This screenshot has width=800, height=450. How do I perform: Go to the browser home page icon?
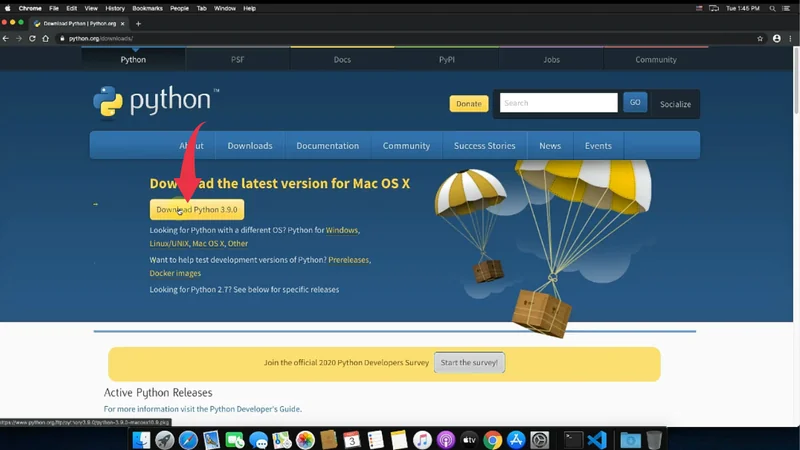(x=46, y=39)
